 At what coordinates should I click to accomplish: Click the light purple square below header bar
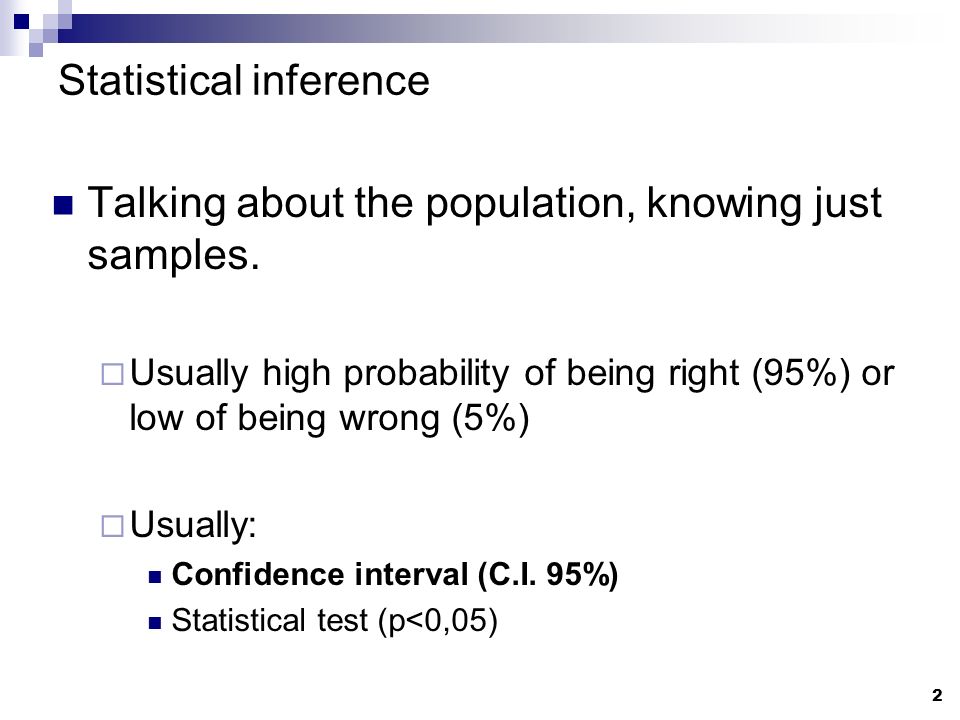pos(36,50)
